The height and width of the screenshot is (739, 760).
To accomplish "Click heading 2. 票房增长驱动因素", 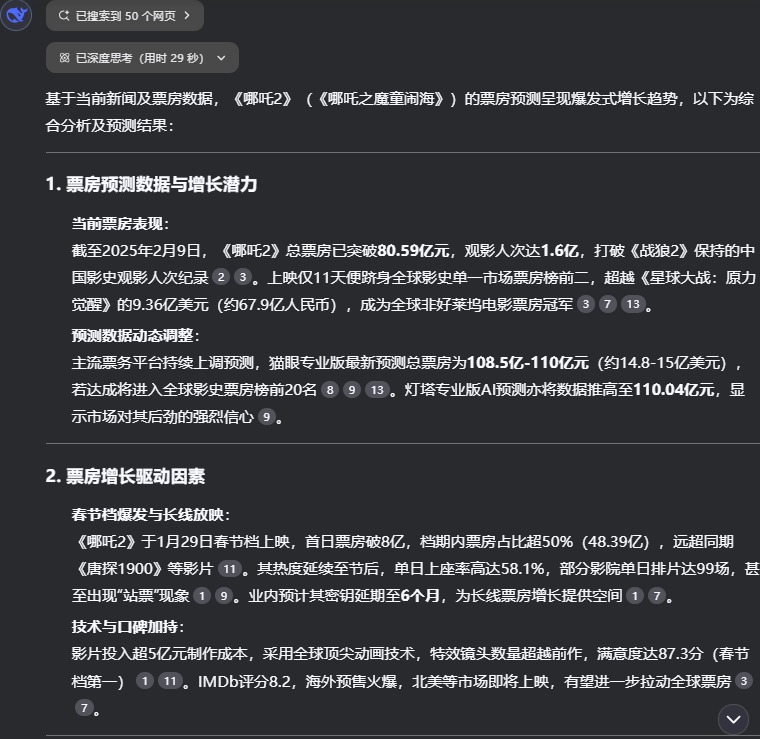I will [125, 476].
